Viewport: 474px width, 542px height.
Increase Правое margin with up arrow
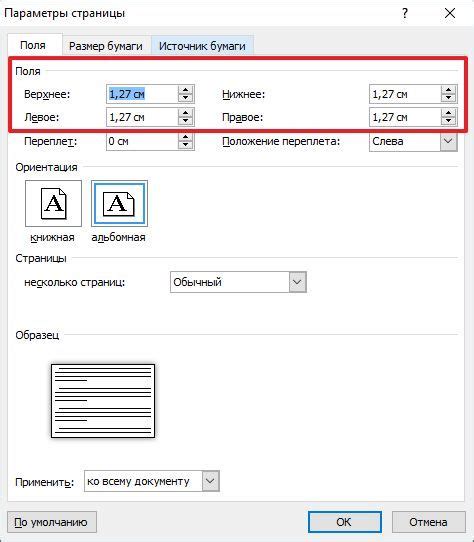pos(448,113)
